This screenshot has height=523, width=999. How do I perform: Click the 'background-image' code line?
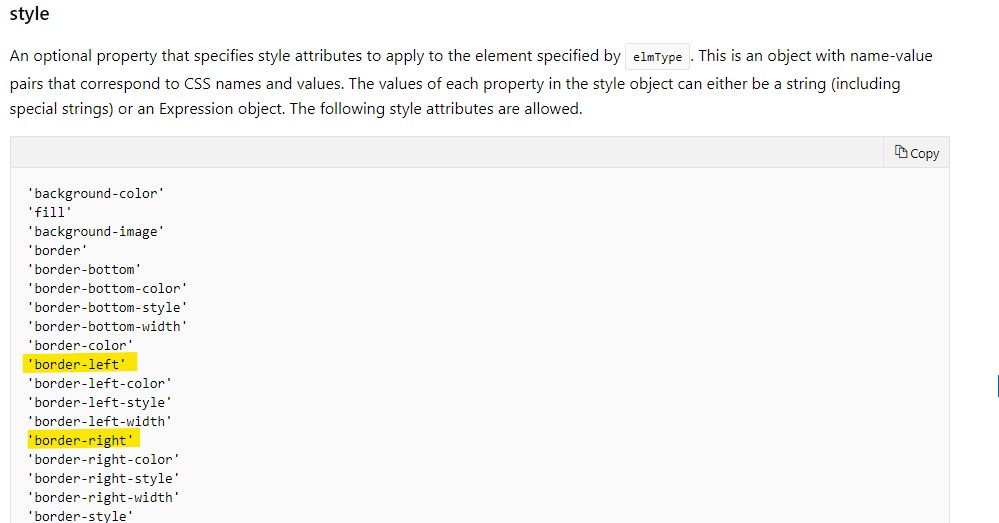tap(96, 231)
